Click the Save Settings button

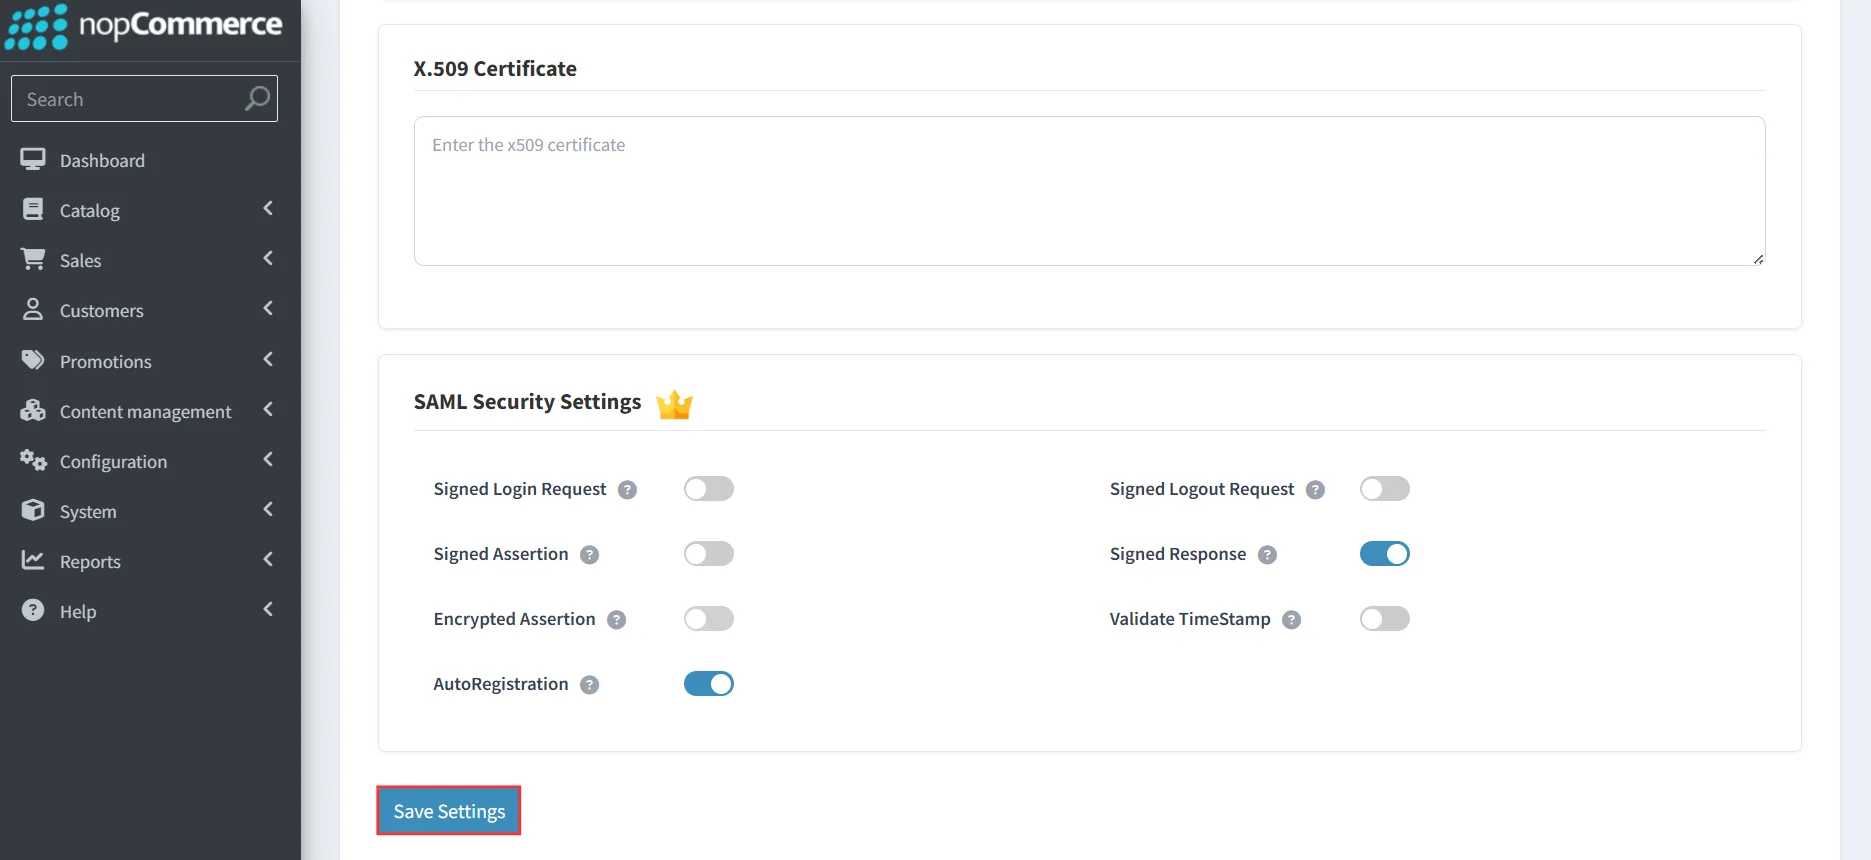click(x=447, y=811)
